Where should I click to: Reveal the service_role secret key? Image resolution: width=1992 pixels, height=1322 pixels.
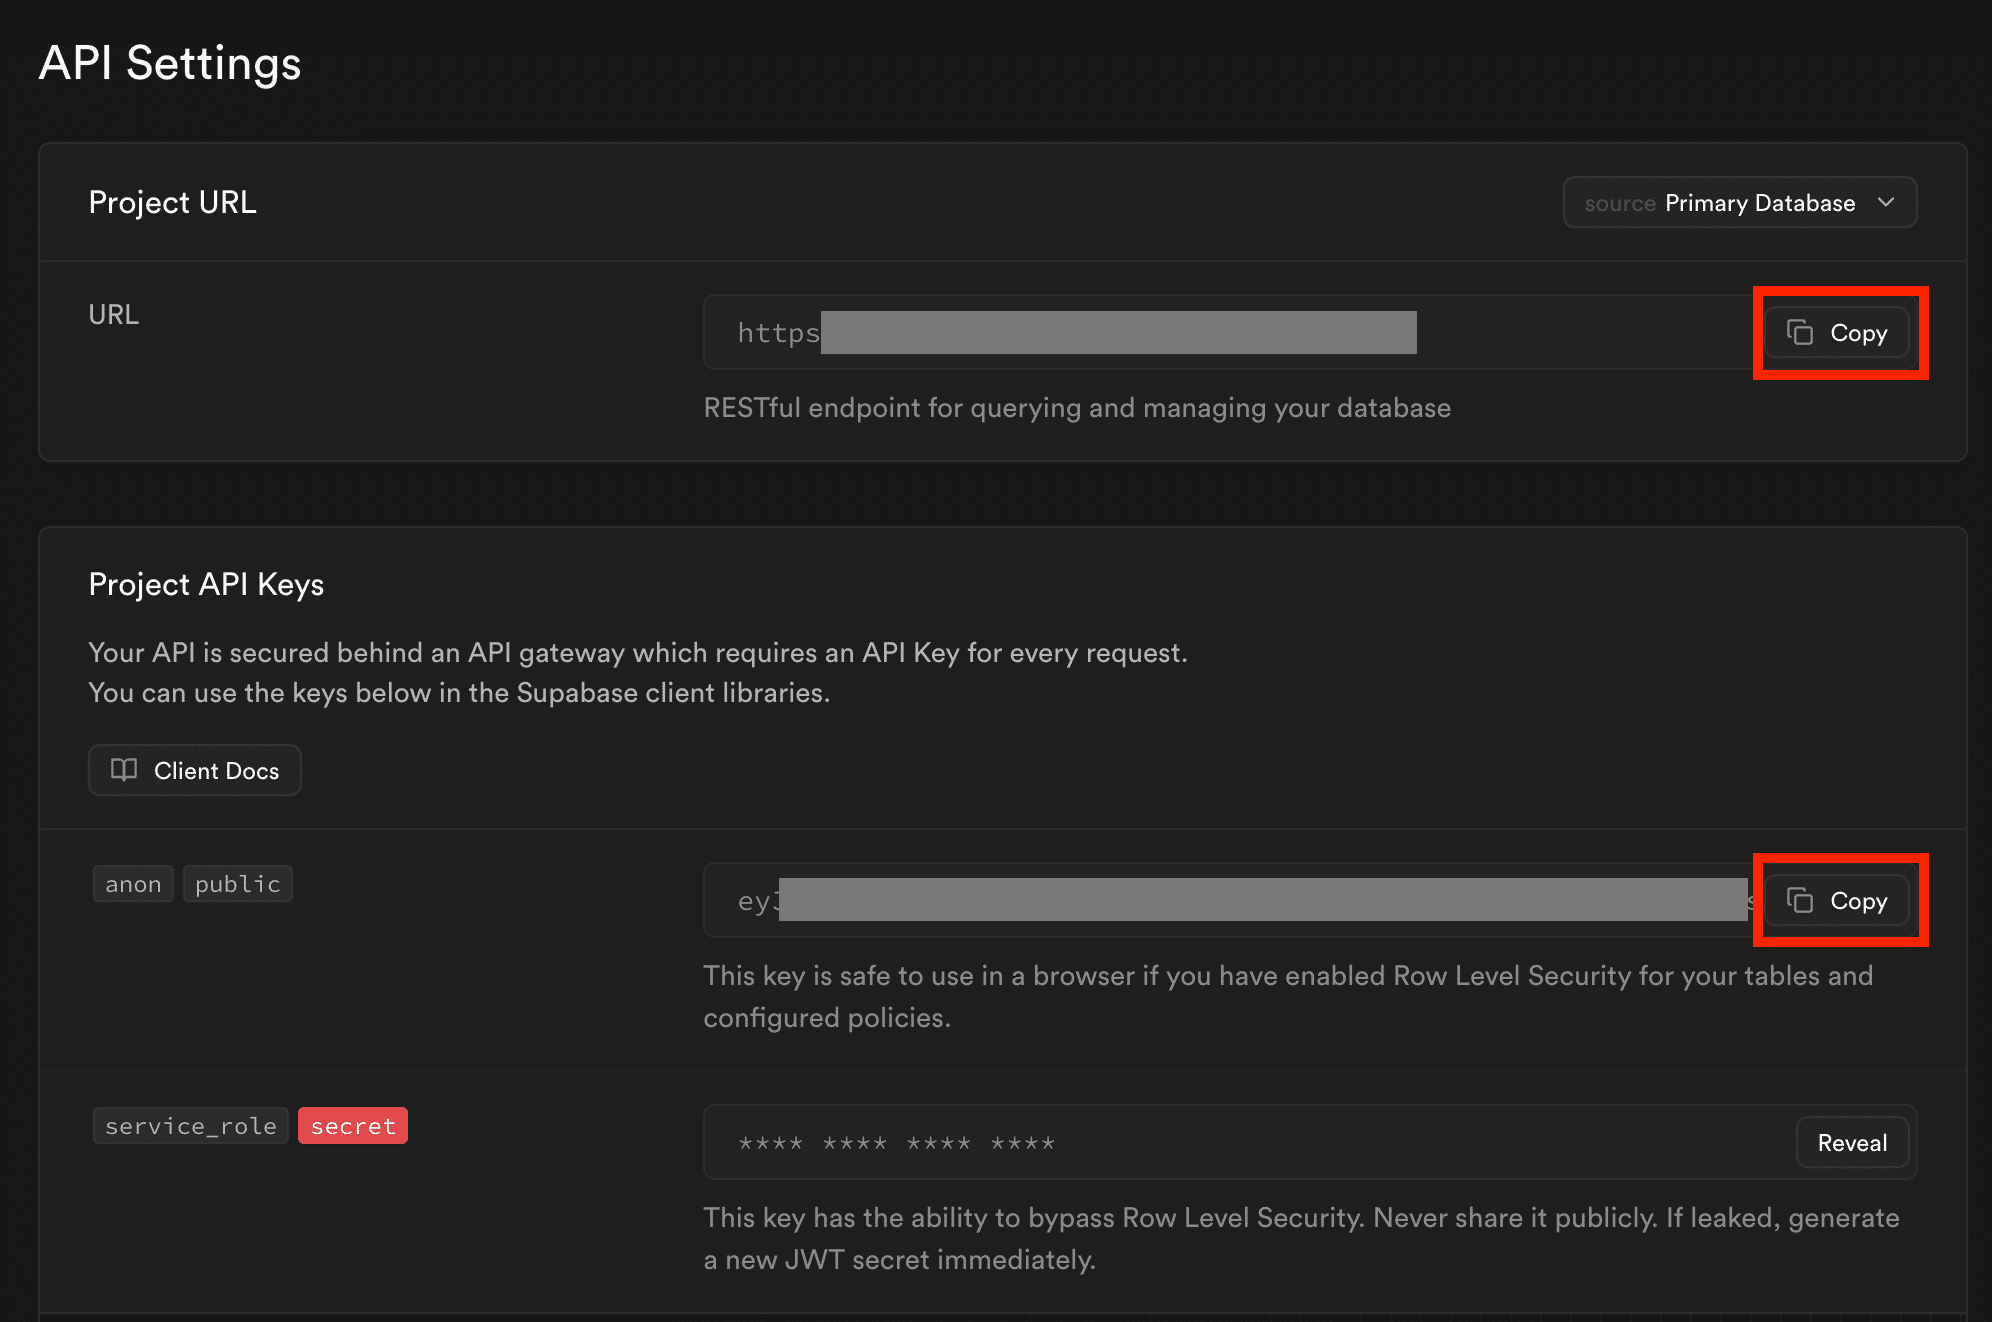coord(1852,1143)
